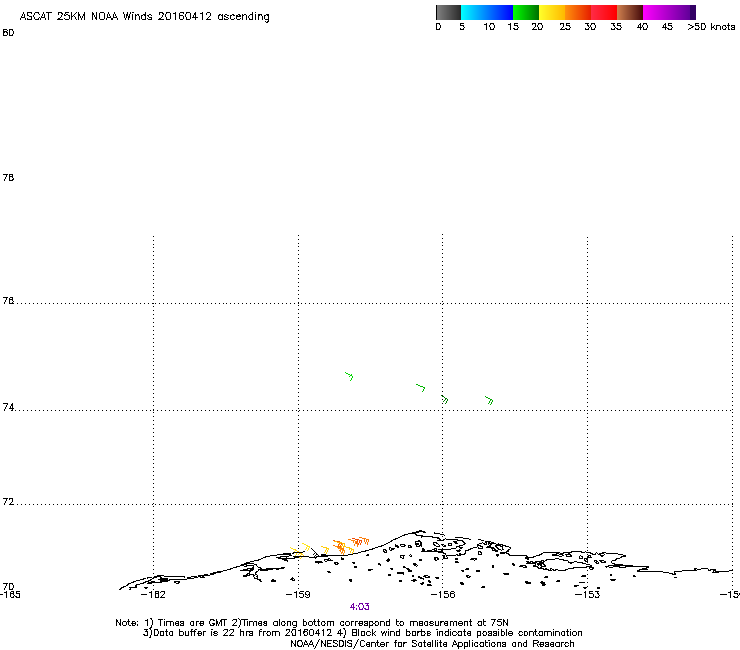Click the '-159' longitude axis label
Image resolution: width=740 pixels, height=650 pixels.
pos(298,595)
